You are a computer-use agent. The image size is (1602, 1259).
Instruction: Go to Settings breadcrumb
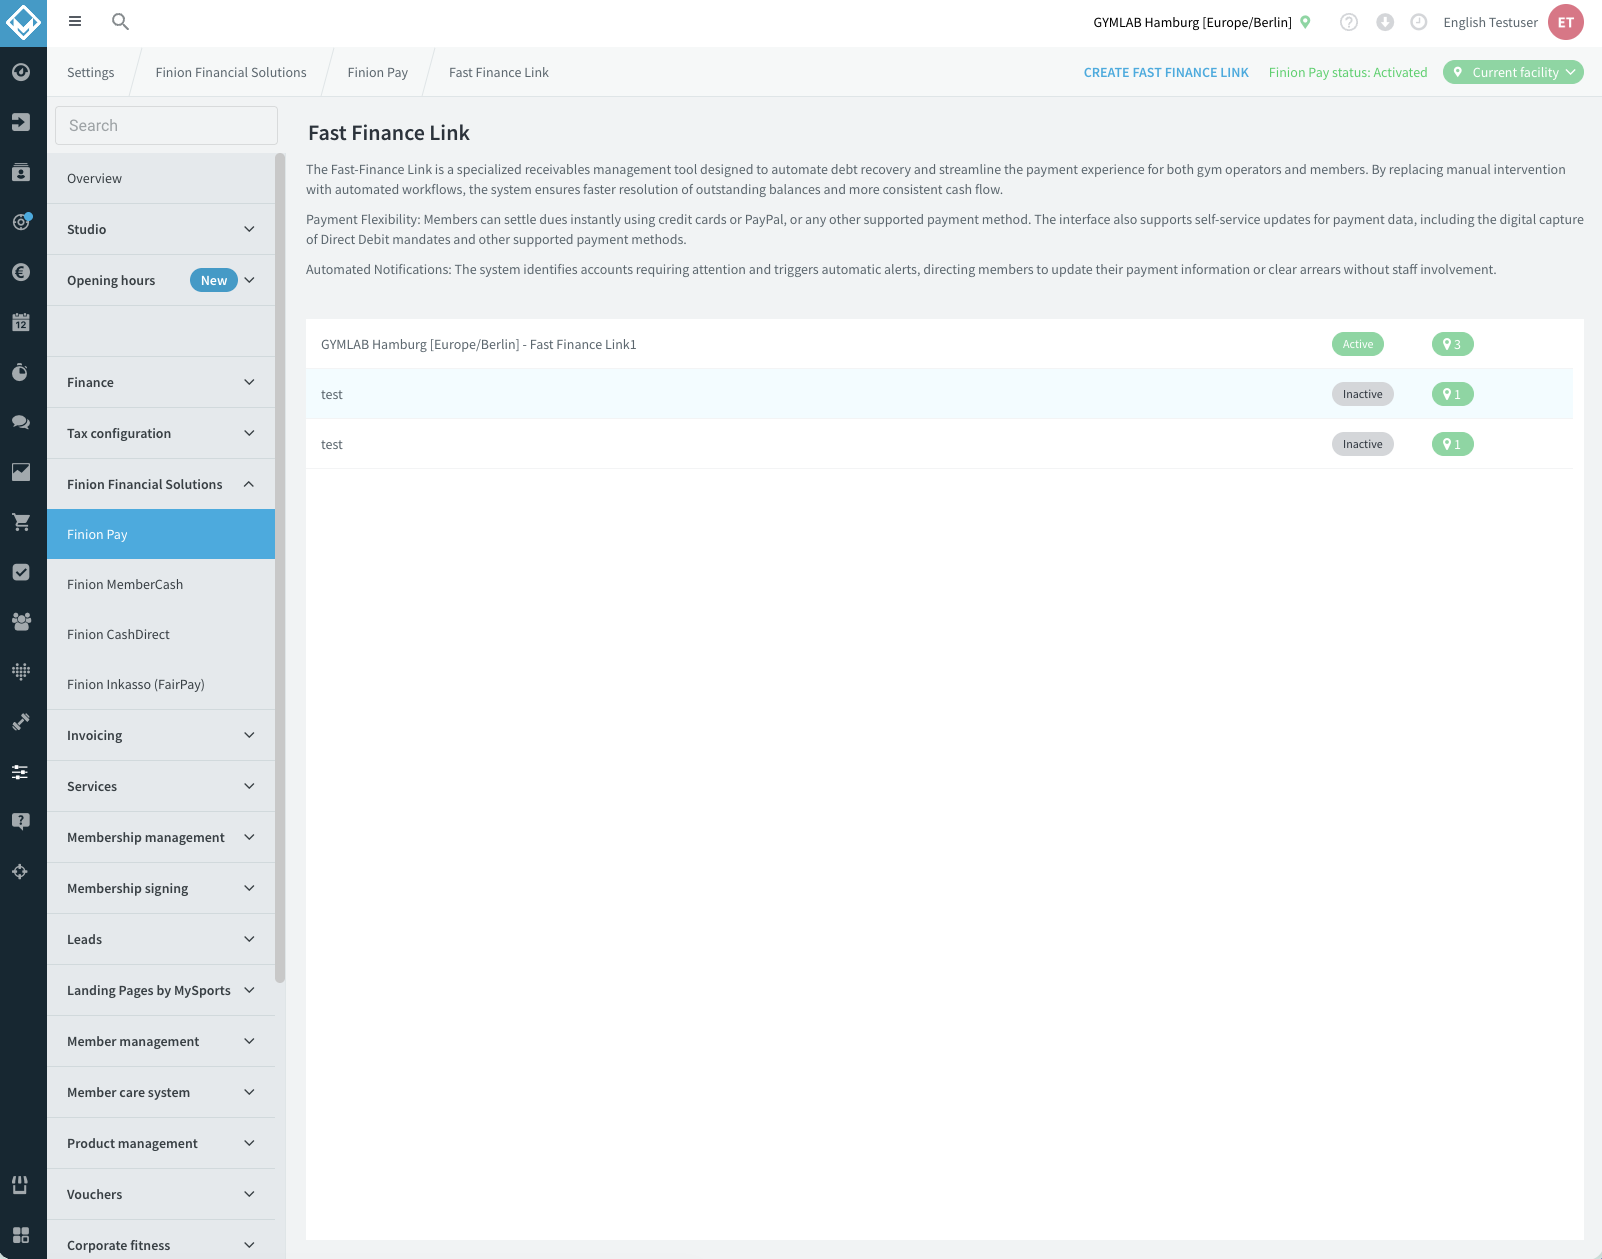pyautogui.click(x=90, y=72)
